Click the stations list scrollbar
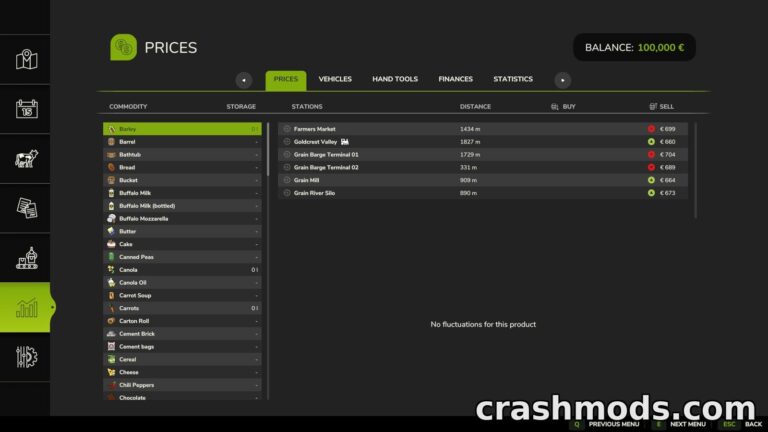 pyautogui.click(x=695, y=170)
